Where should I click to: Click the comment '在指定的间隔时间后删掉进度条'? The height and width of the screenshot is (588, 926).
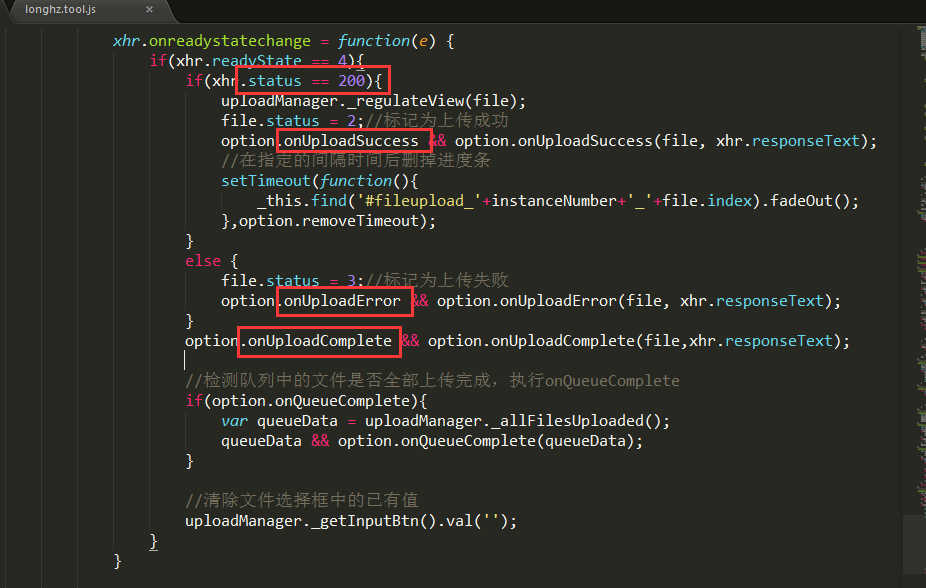[x=356, y=161]
